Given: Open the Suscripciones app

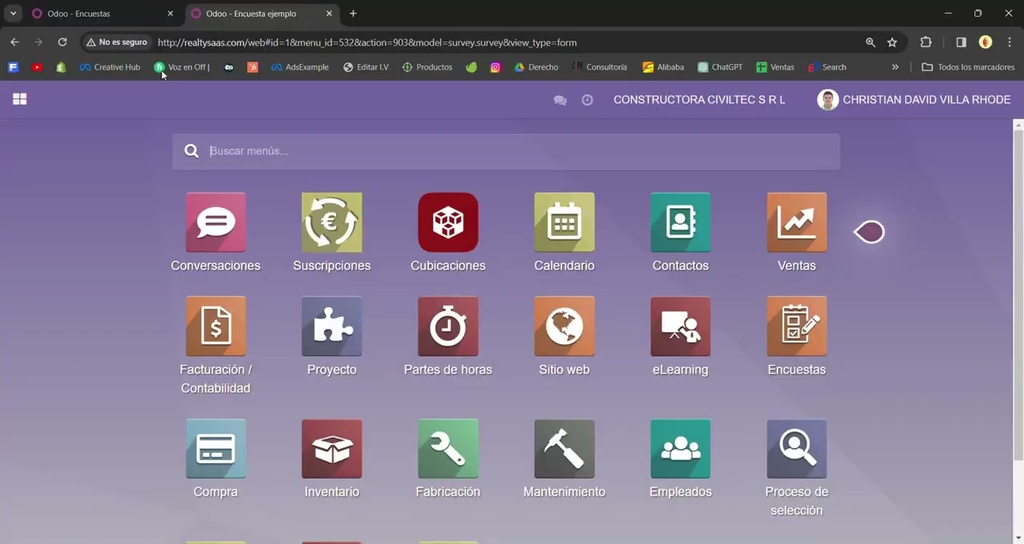Looking at the screenshot, I should pos(332,223).
